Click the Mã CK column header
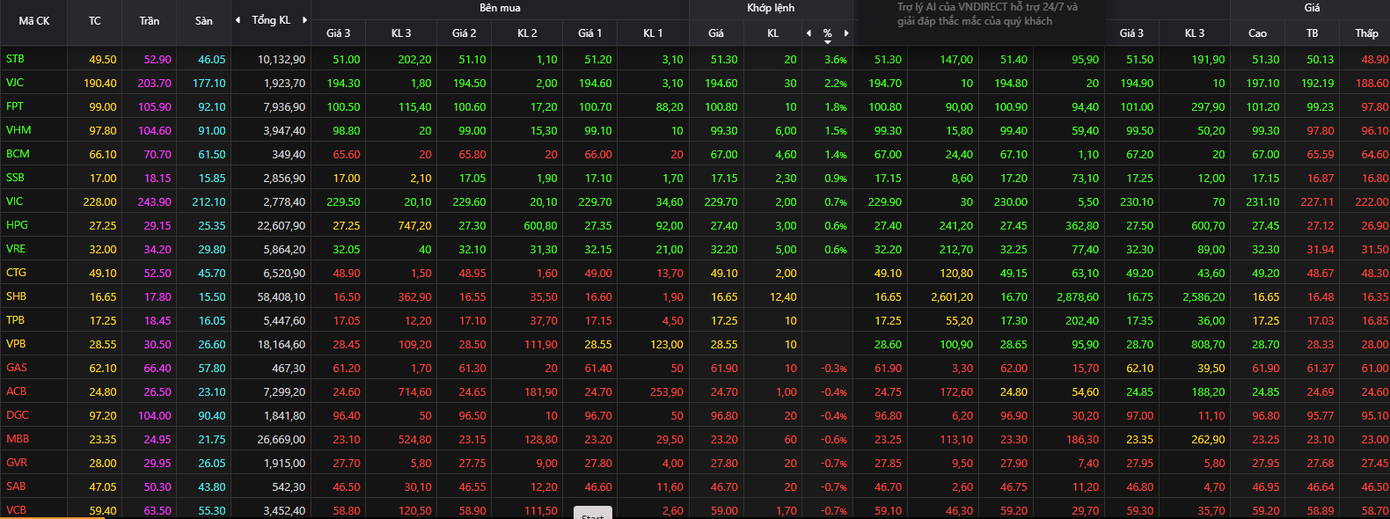Image resolution: width=1390 pixels, height=519 pixels. coord(33,20)
